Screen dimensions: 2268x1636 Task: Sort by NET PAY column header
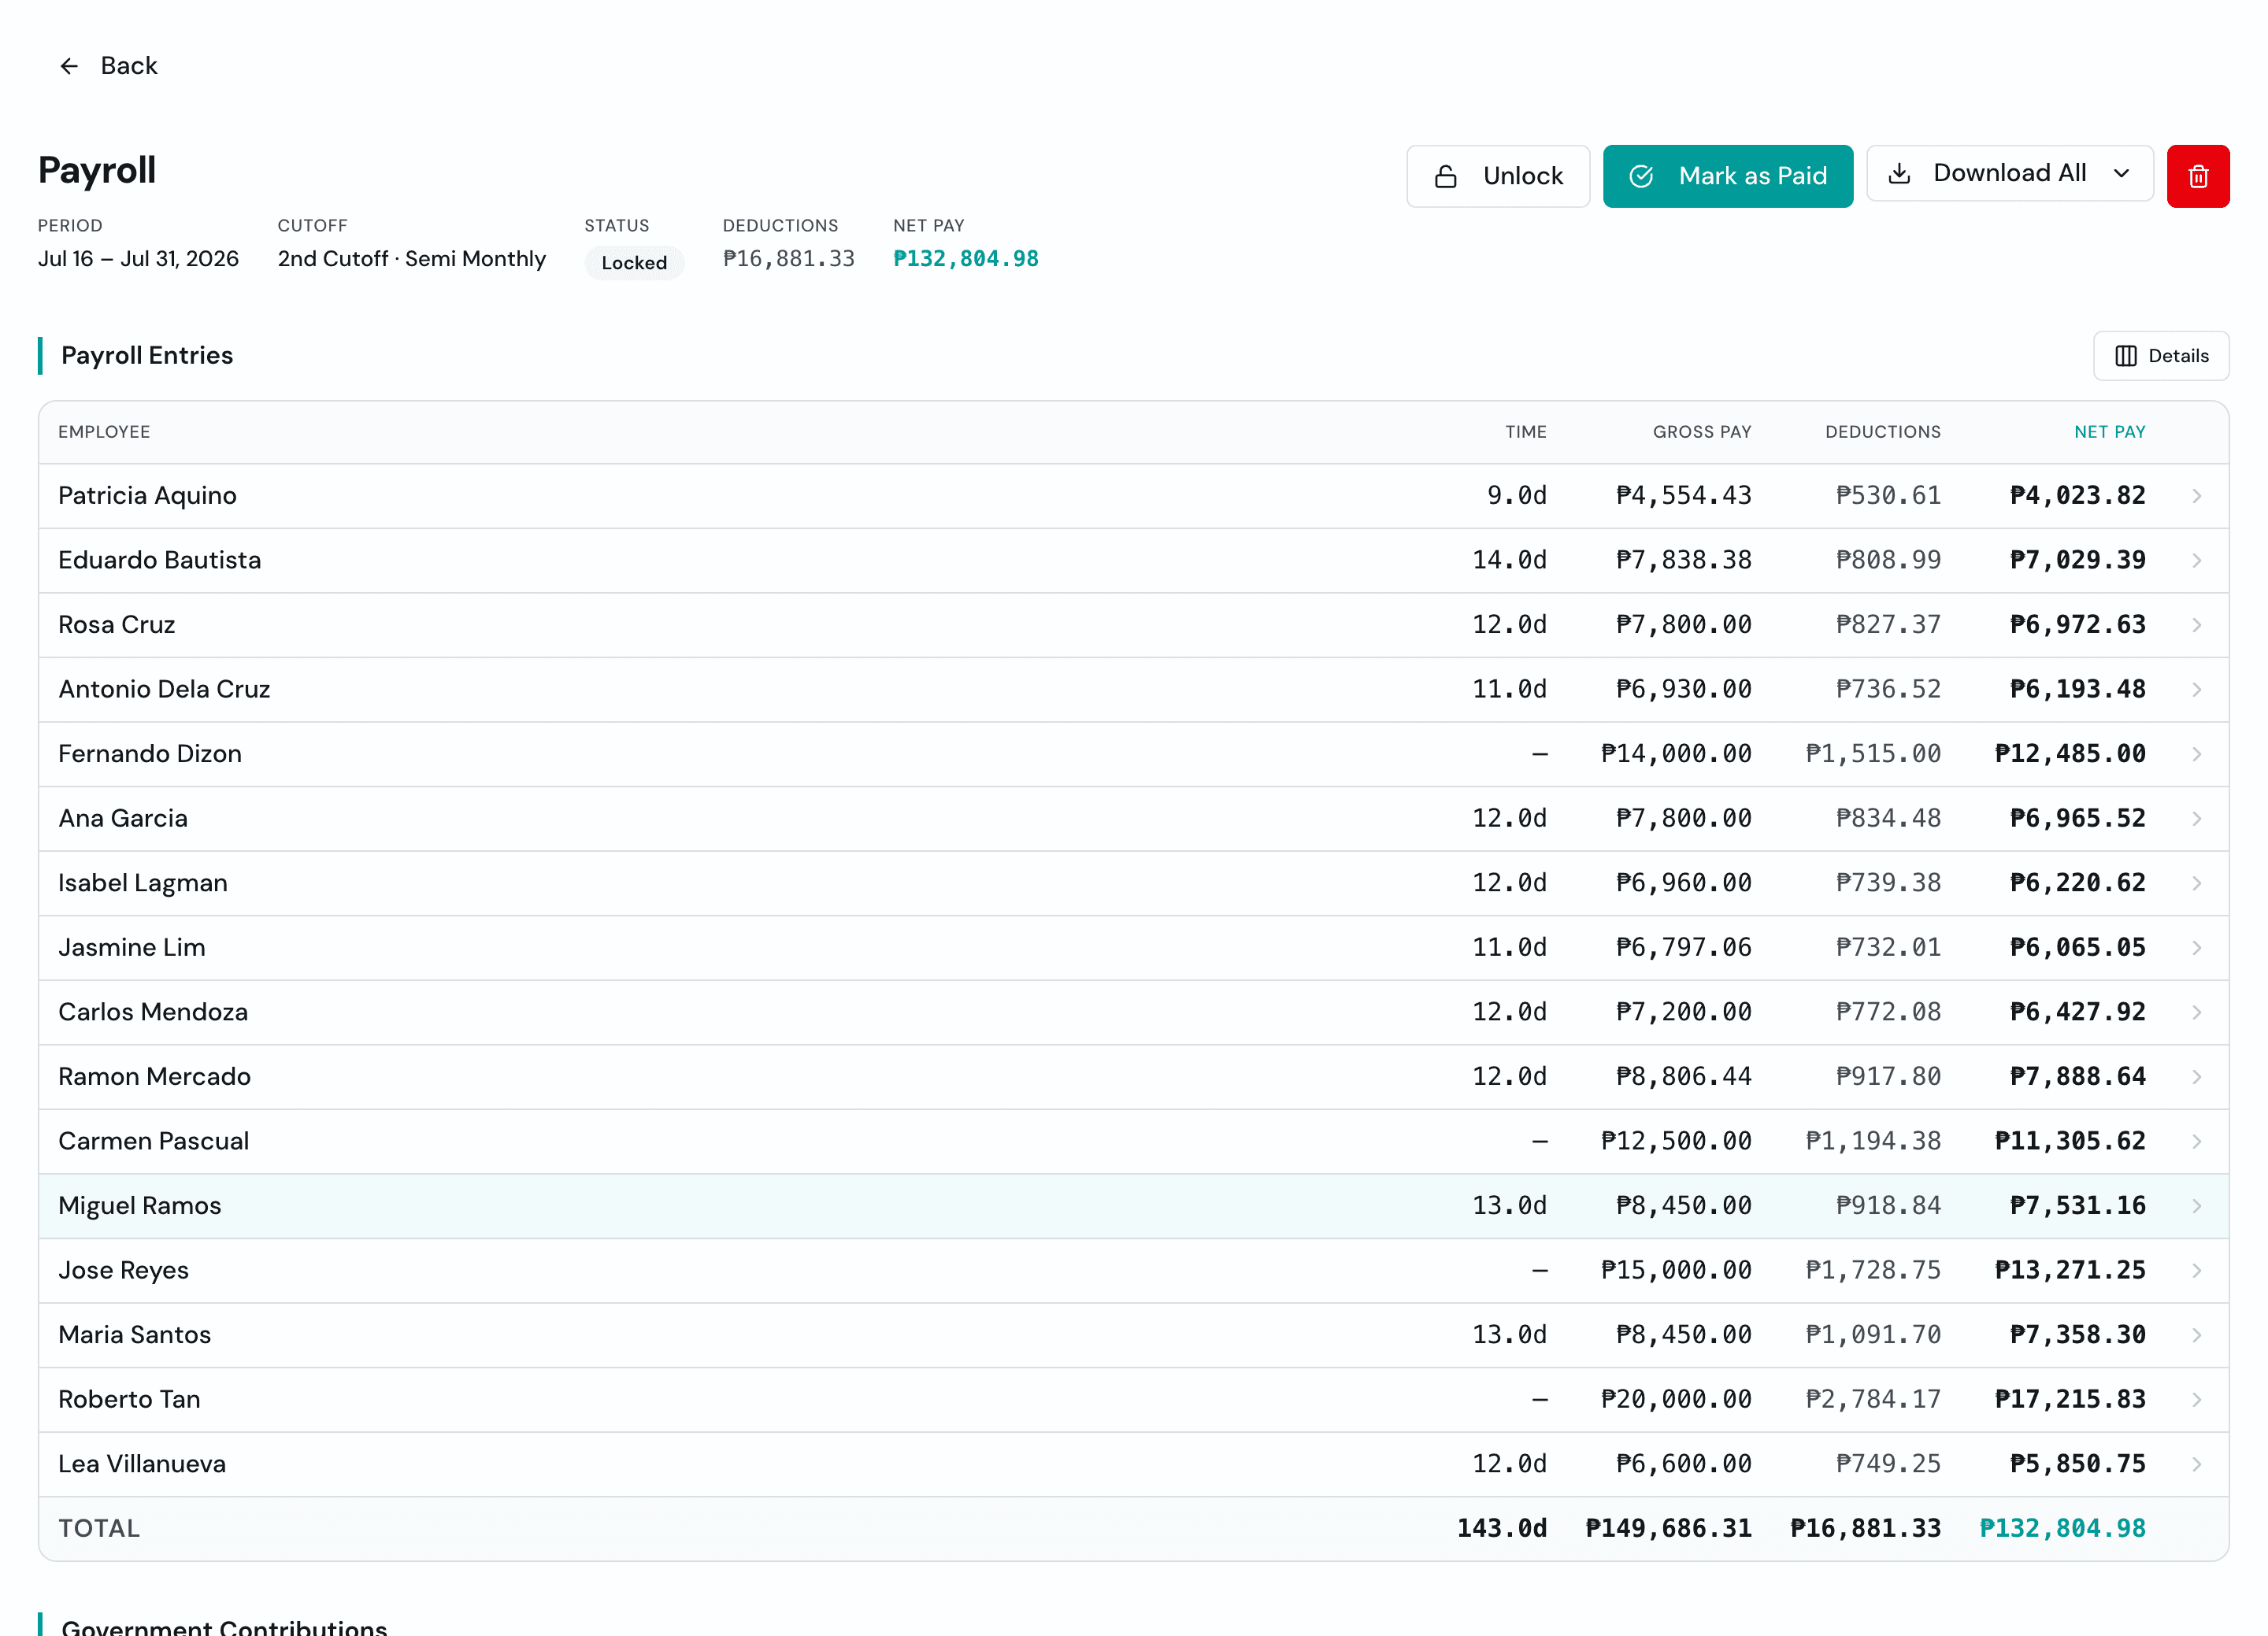[x=2109, y=432]
